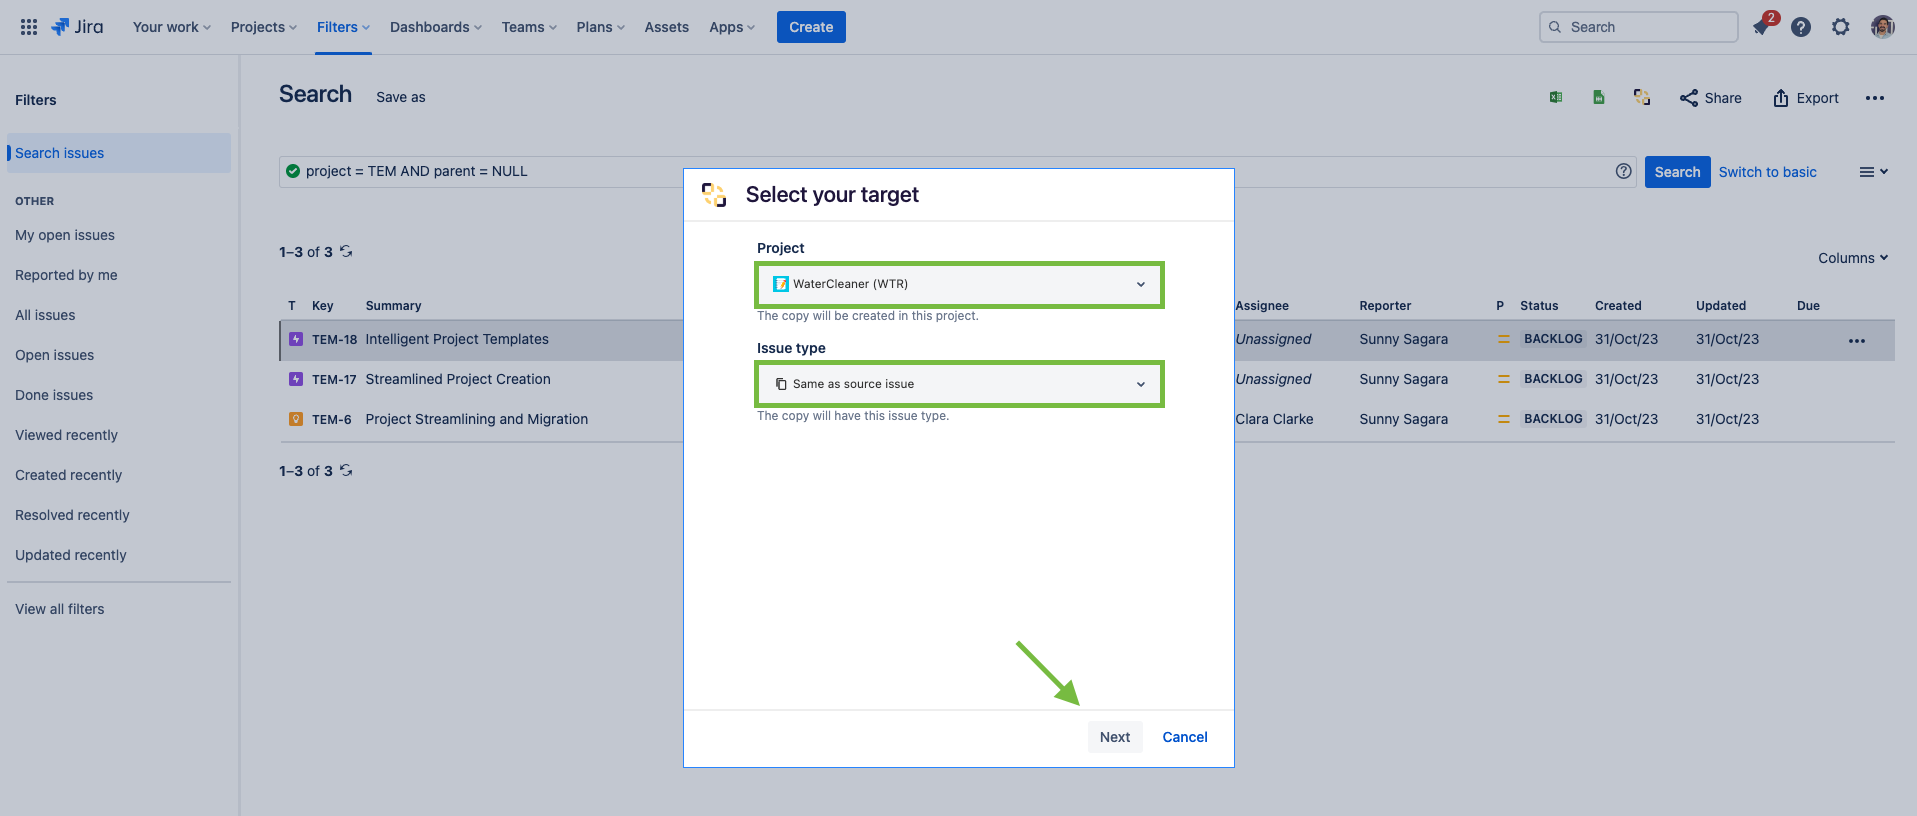Open the Columns dropdown

tap(1852, 258)
